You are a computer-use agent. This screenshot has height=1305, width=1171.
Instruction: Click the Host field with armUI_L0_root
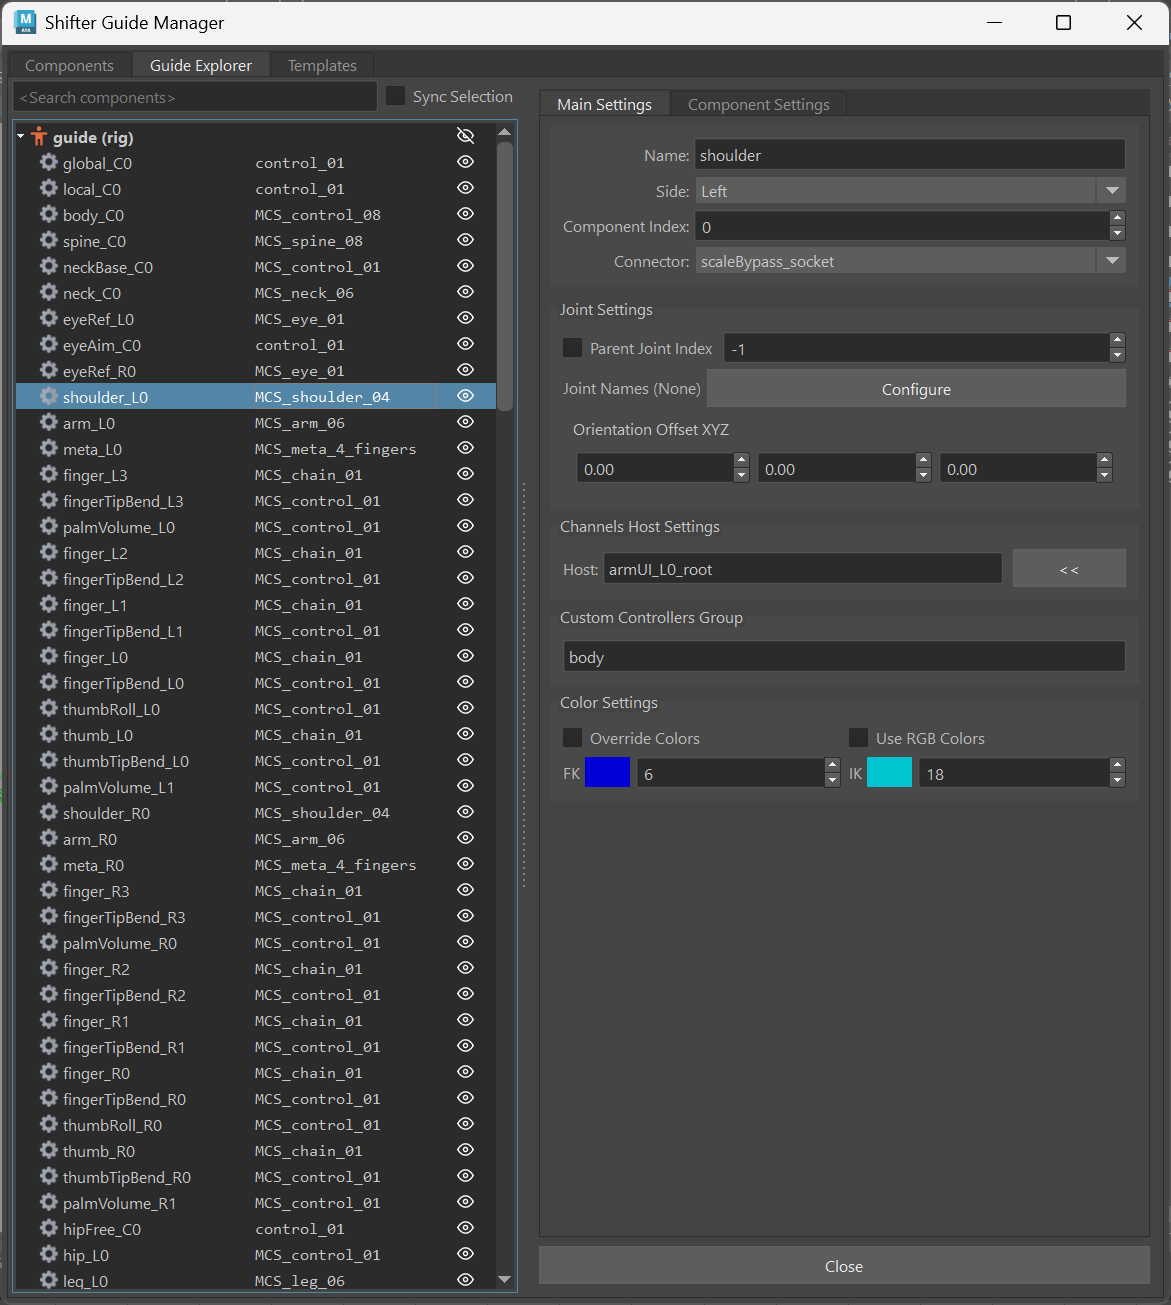click(x=803, y=569)
